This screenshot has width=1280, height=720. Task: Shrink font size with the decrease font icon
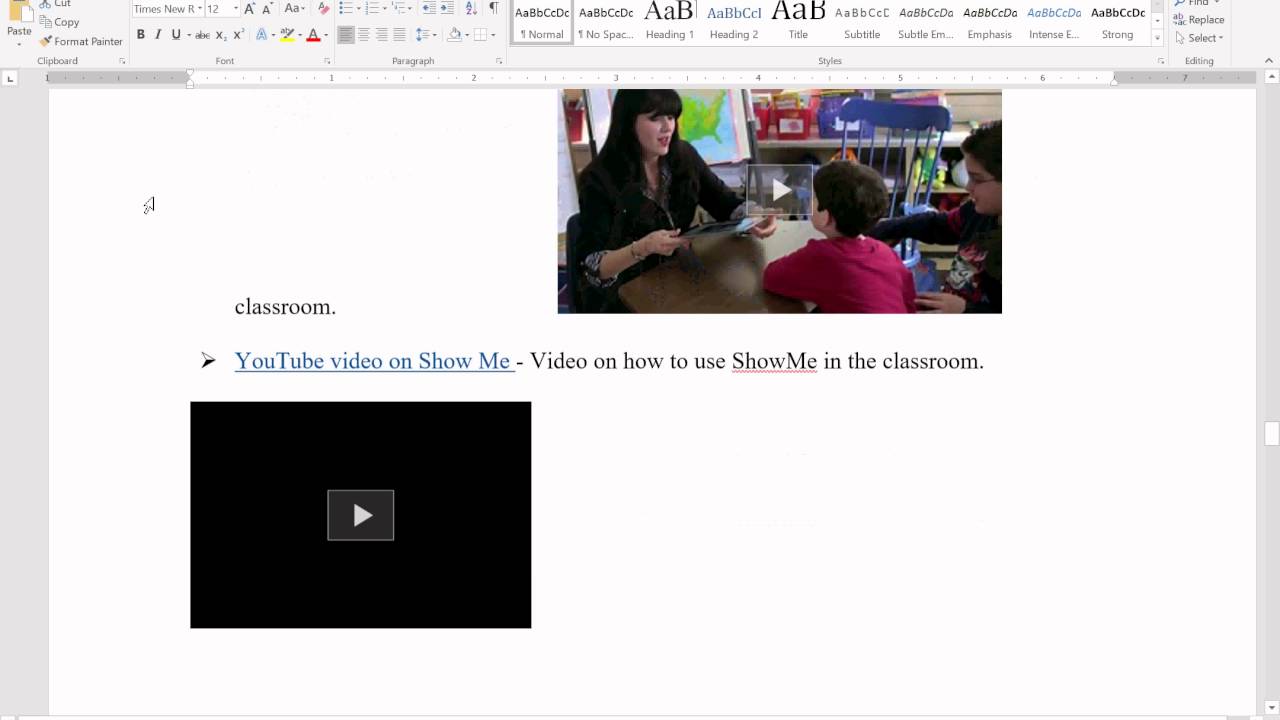pos(267,9)
